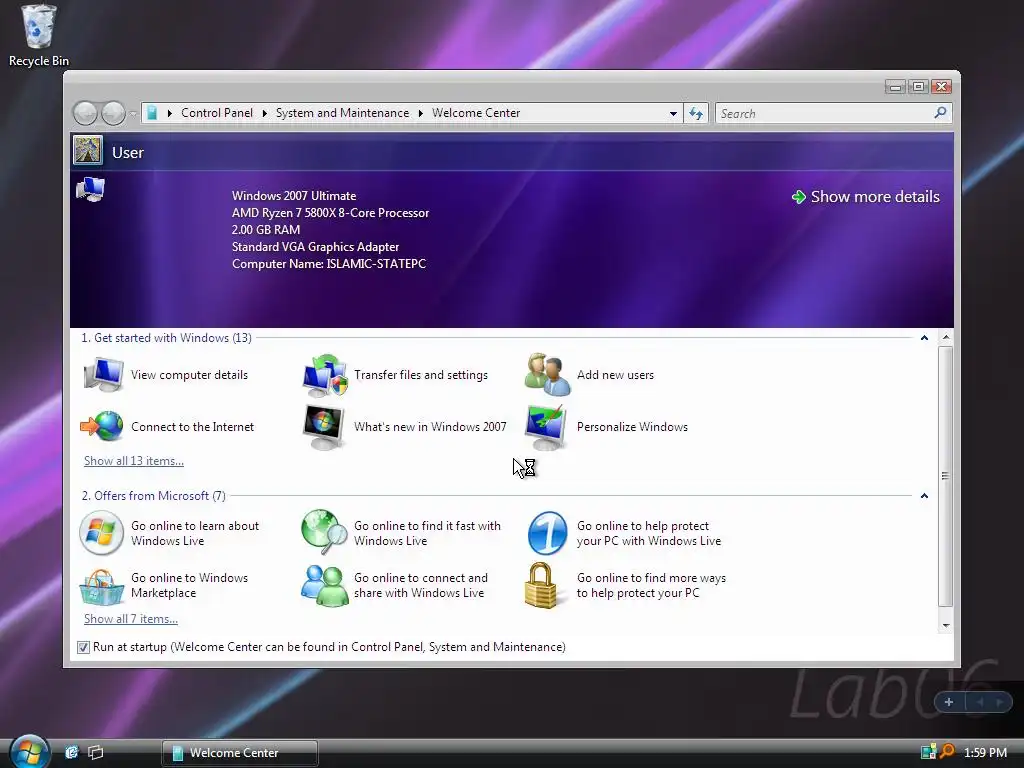
Task: Collapse the Get started with Windows section
Action: coord(924,338)
